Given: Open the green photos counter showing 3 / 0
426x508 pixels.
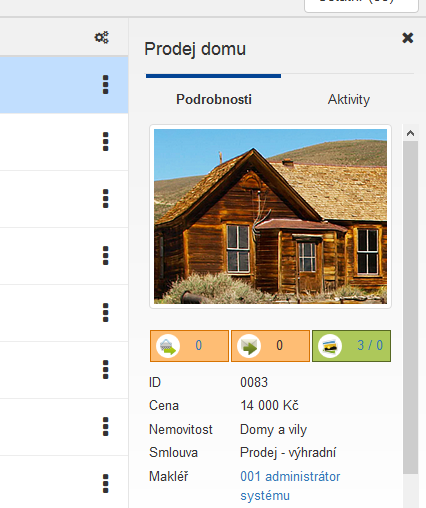Looking at the screenshot, I should click(x=351, y=346).
